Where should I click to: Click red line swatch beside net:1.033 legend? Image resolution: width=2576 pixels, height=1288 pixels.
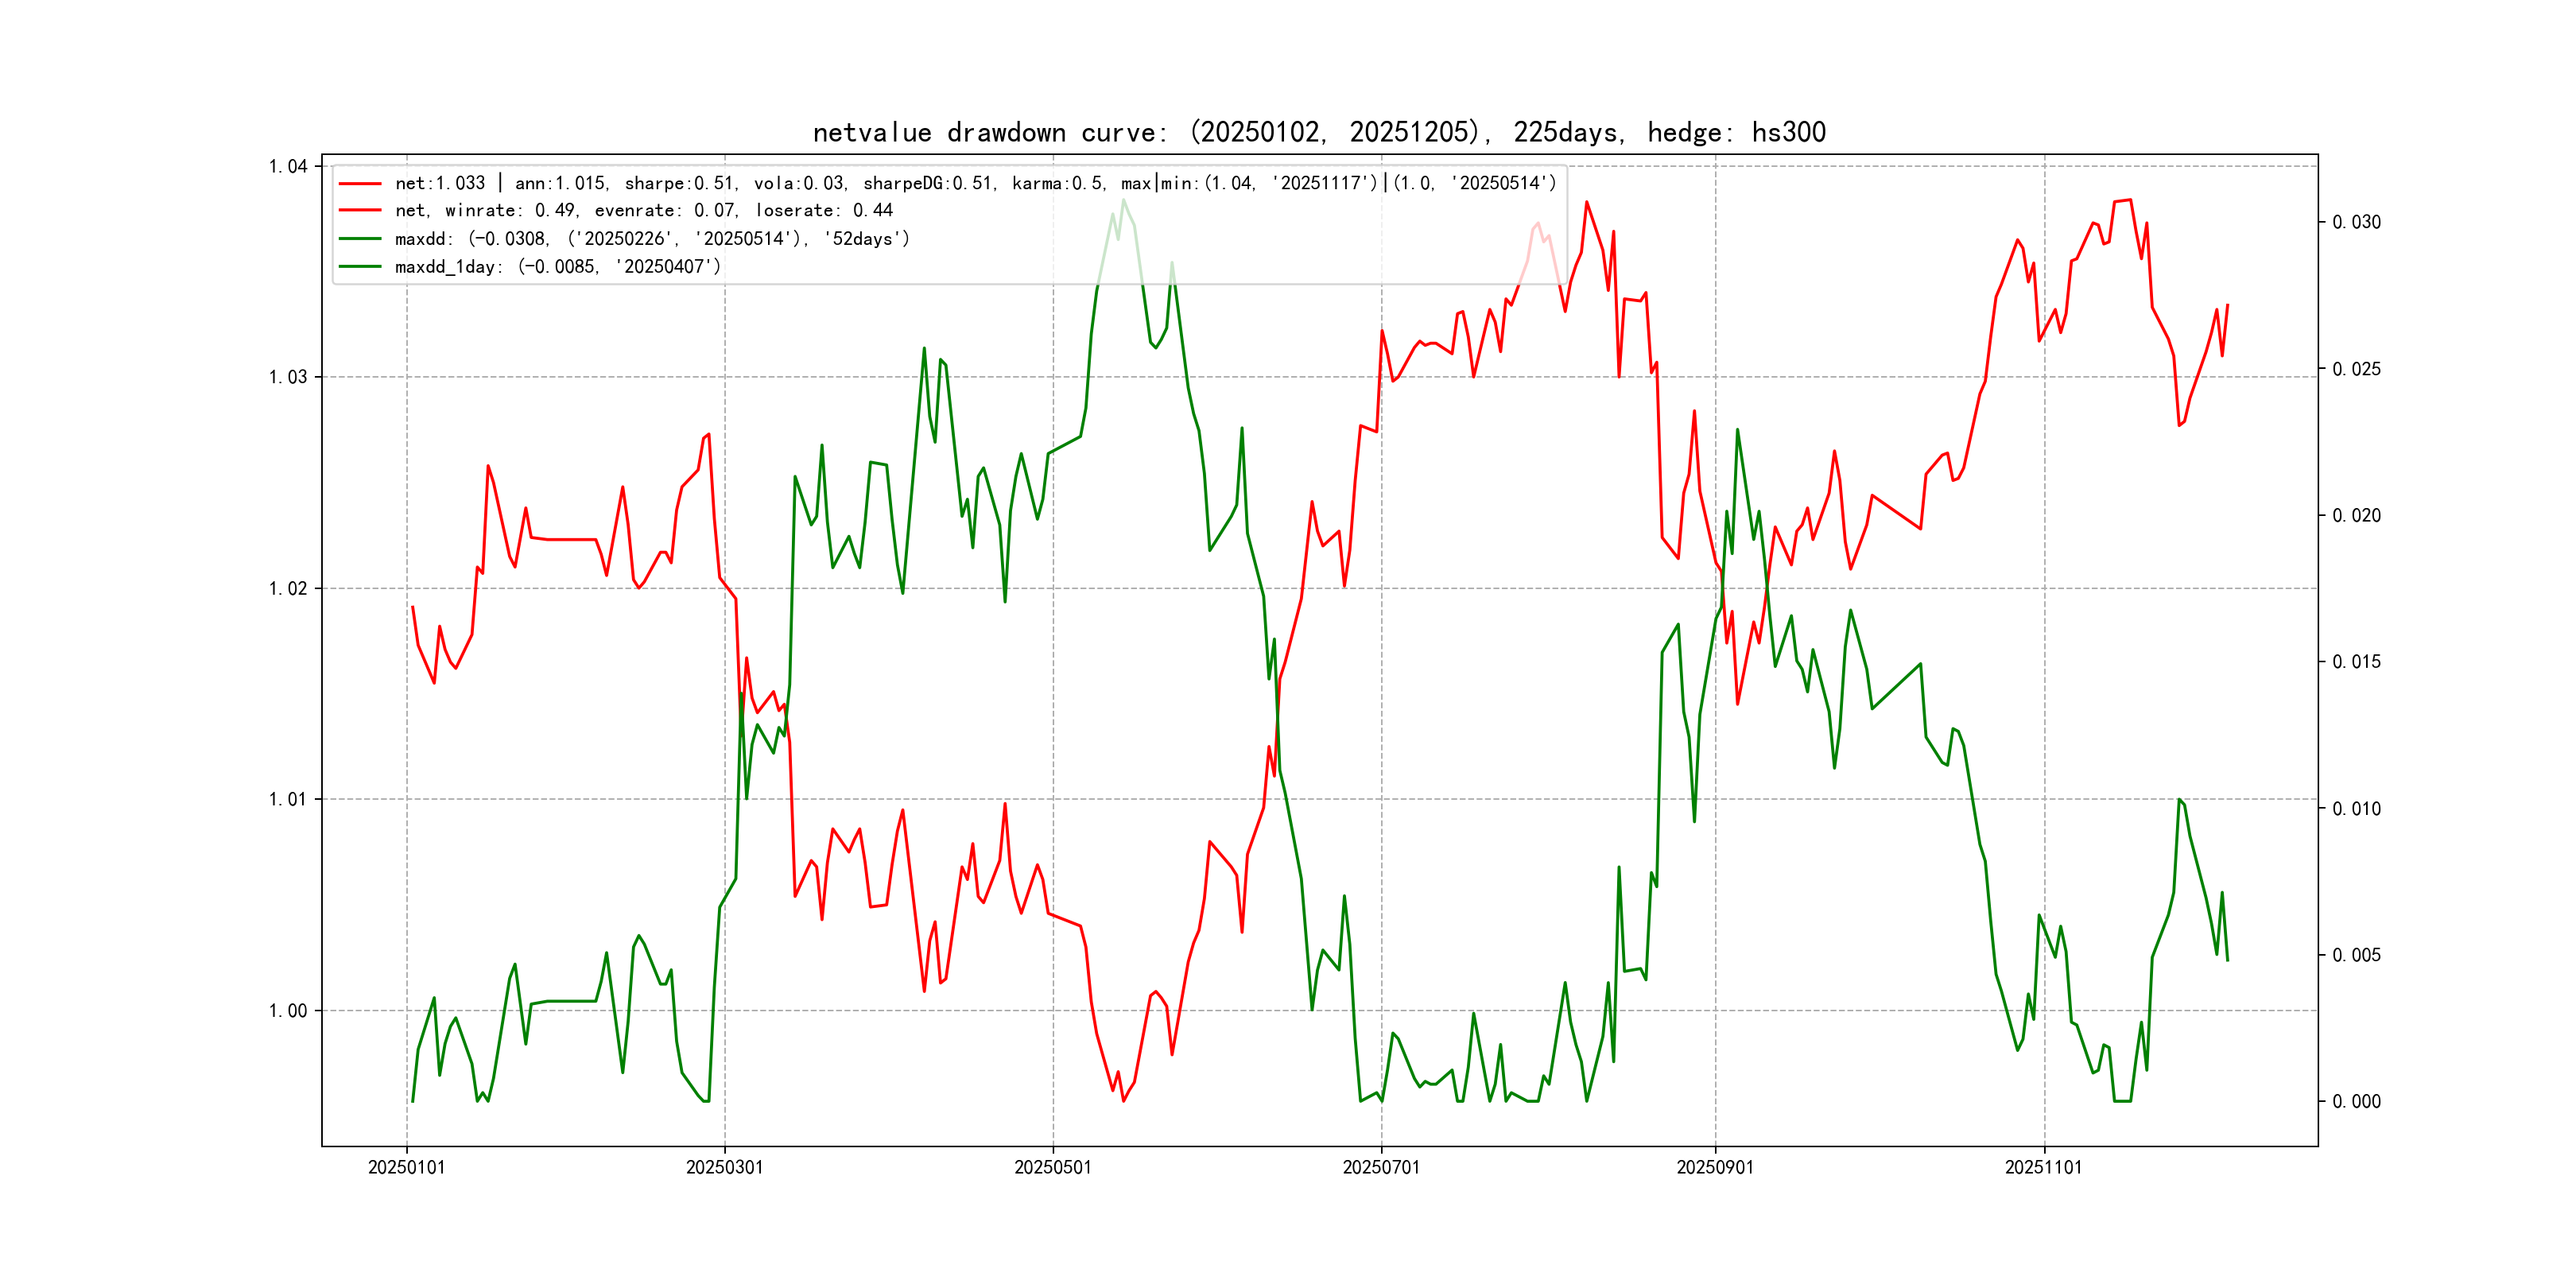(360, 184)
